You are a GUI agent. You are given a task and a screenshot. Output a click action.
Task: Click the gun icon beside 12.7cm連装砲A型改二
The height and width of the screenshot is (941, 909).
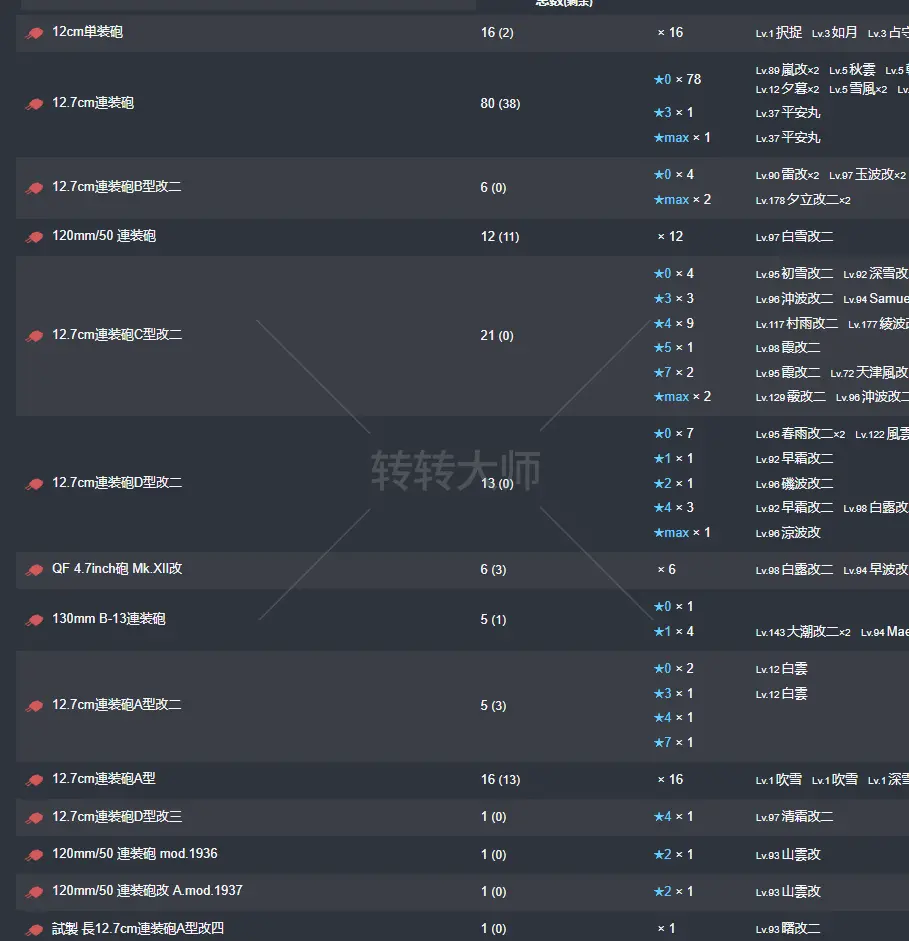[34, 706]
